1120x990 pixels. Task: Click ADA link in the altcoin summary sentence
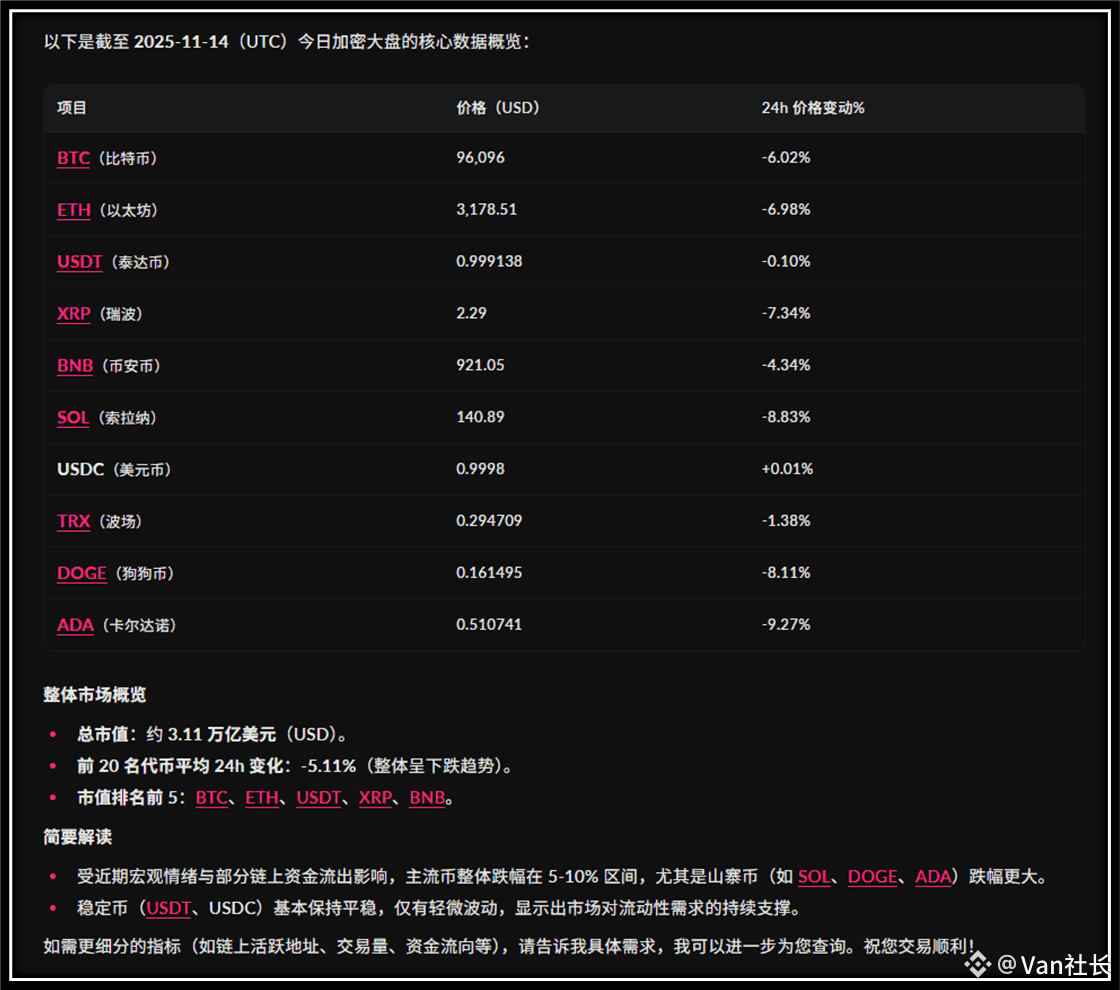(933, 876)
